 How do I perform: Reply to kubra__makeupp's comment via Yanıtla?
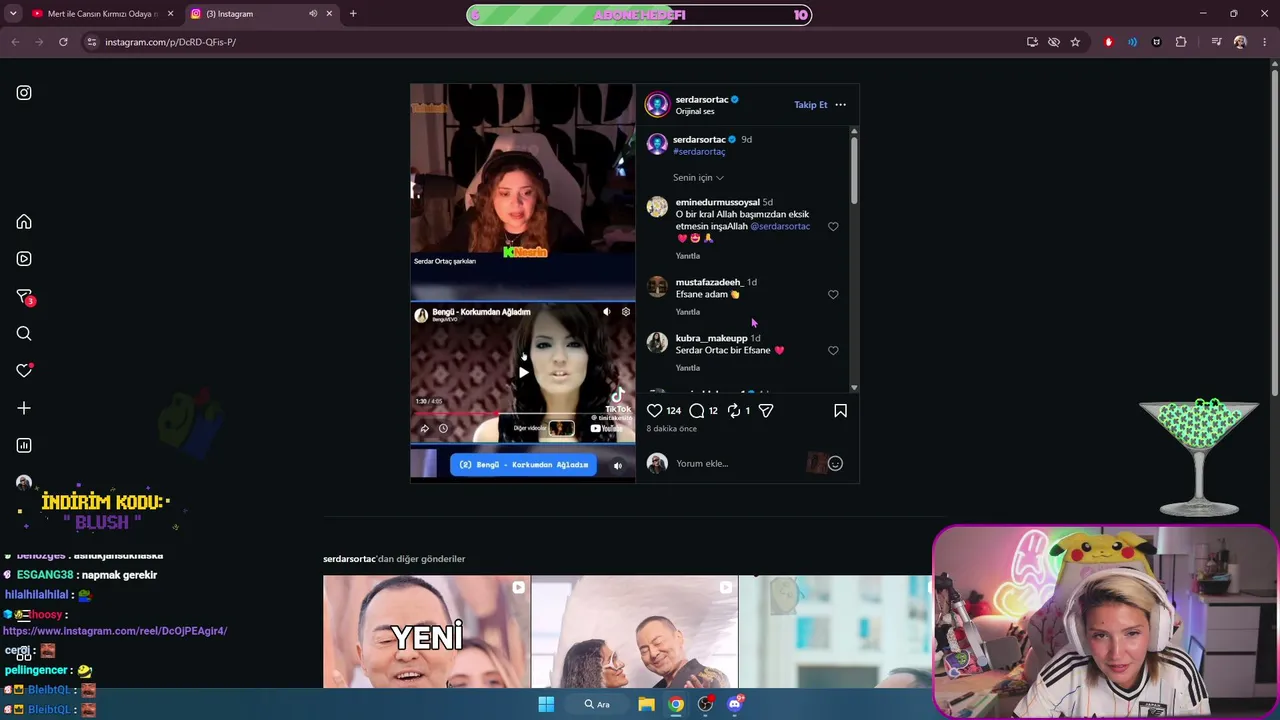point(688,368)
